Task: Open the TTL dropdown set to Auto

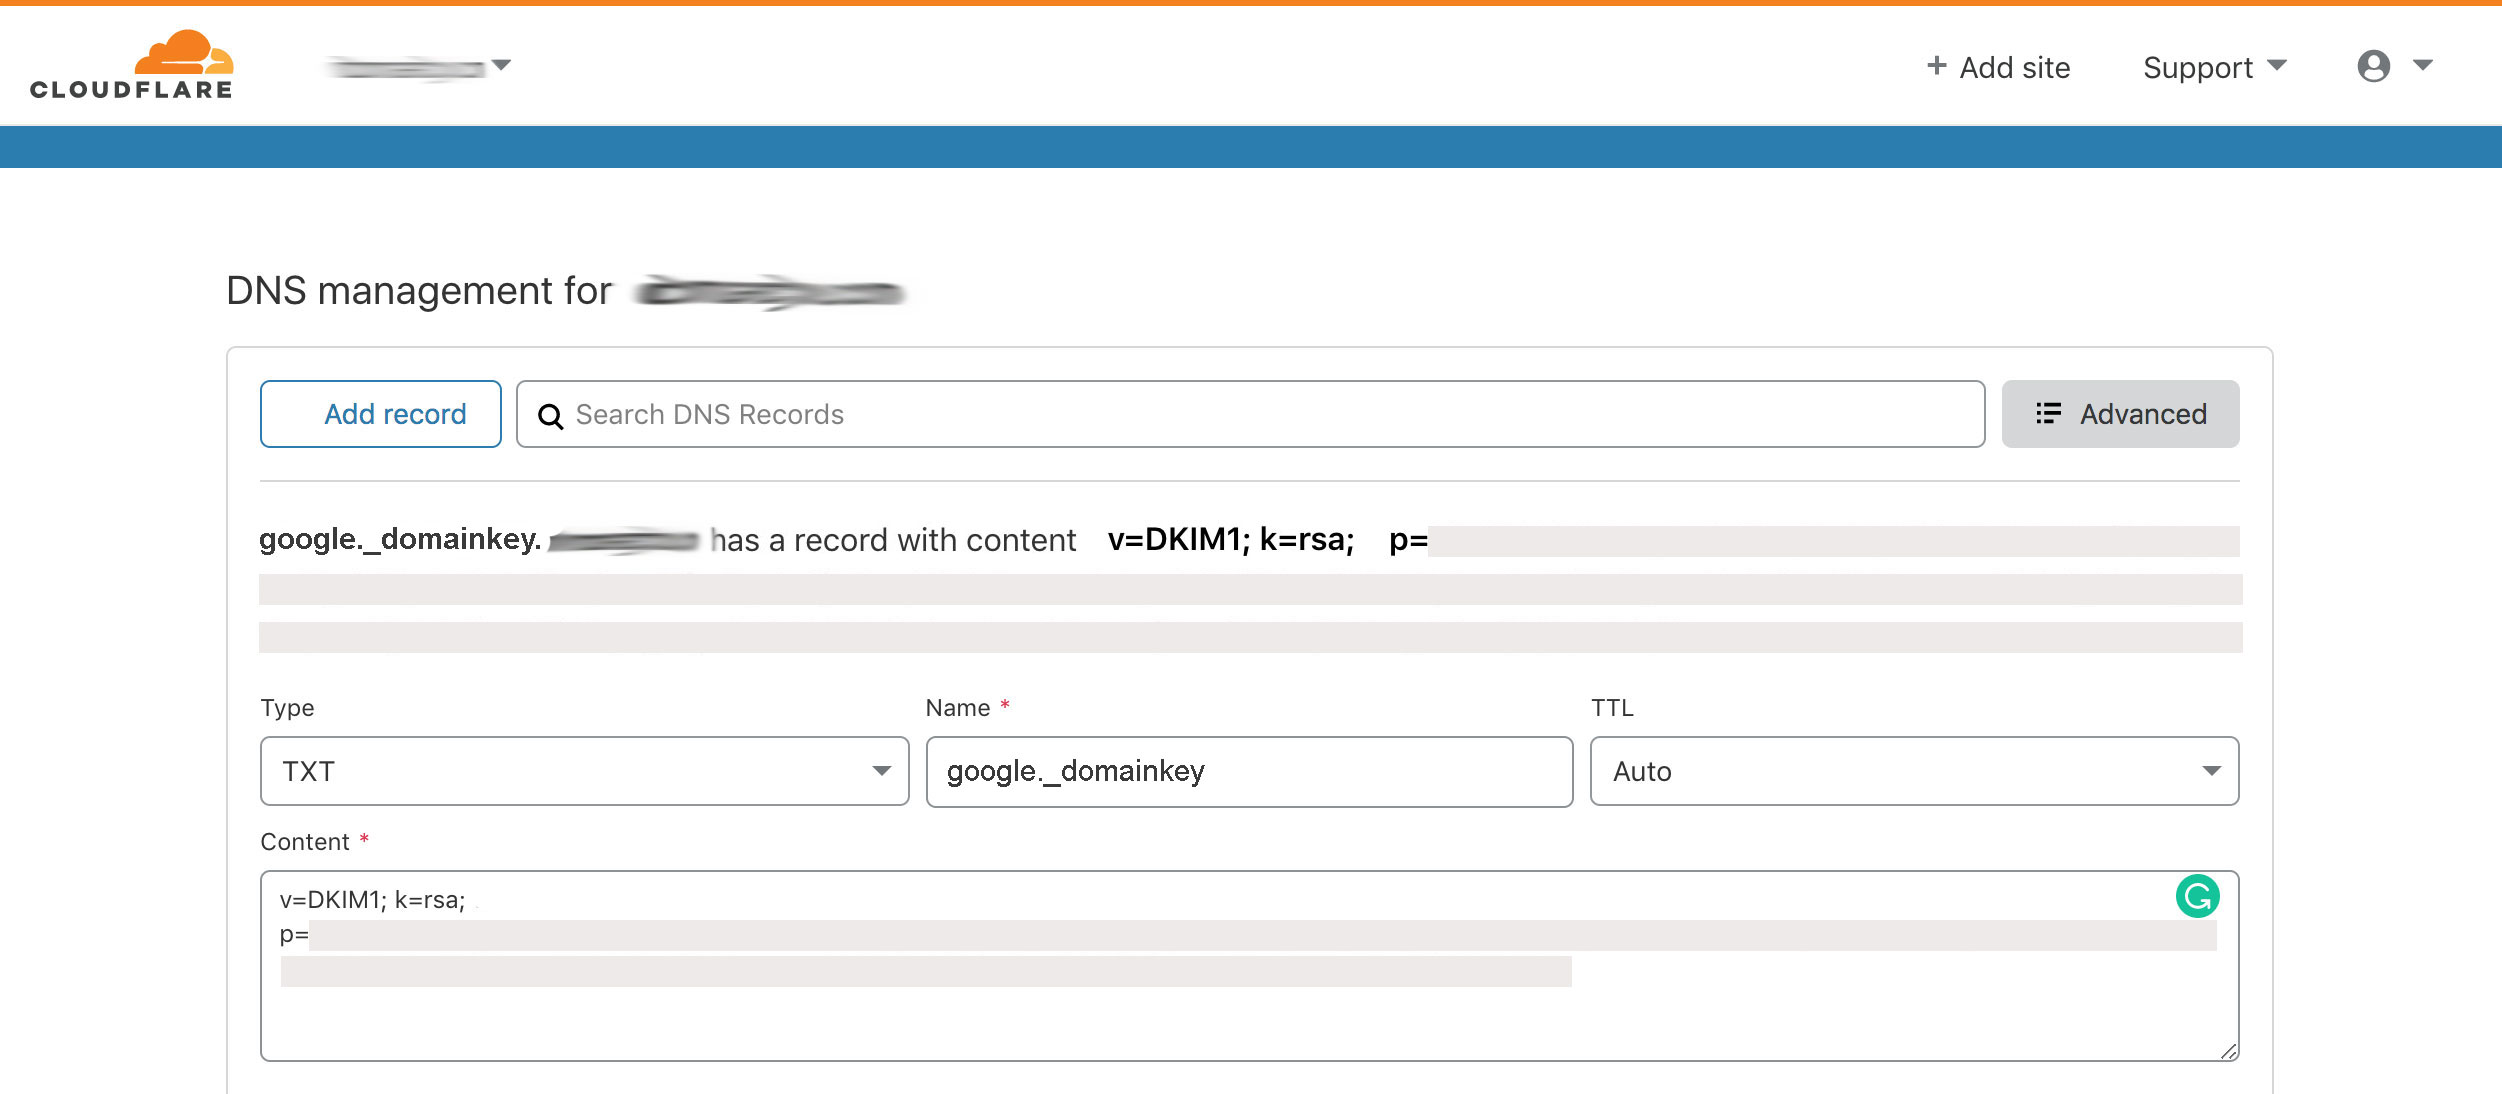Action: (x=1914, y=771)
